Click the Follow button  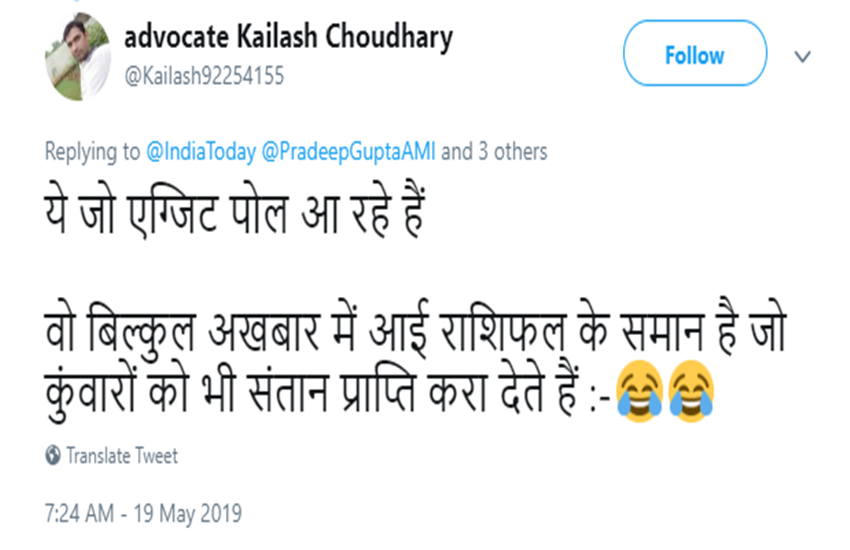[694, 54]
